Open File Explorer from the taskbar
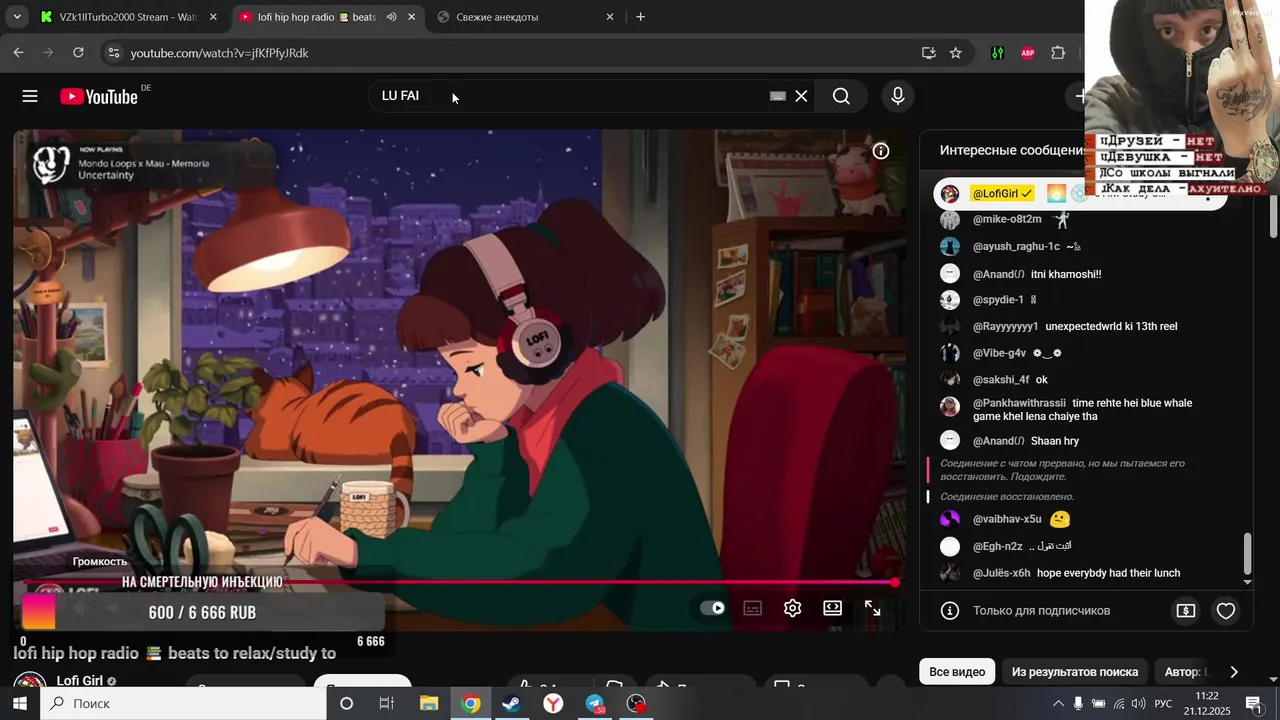The width and height of the screenshot is (1280, 720). click(x=429, y=704)
